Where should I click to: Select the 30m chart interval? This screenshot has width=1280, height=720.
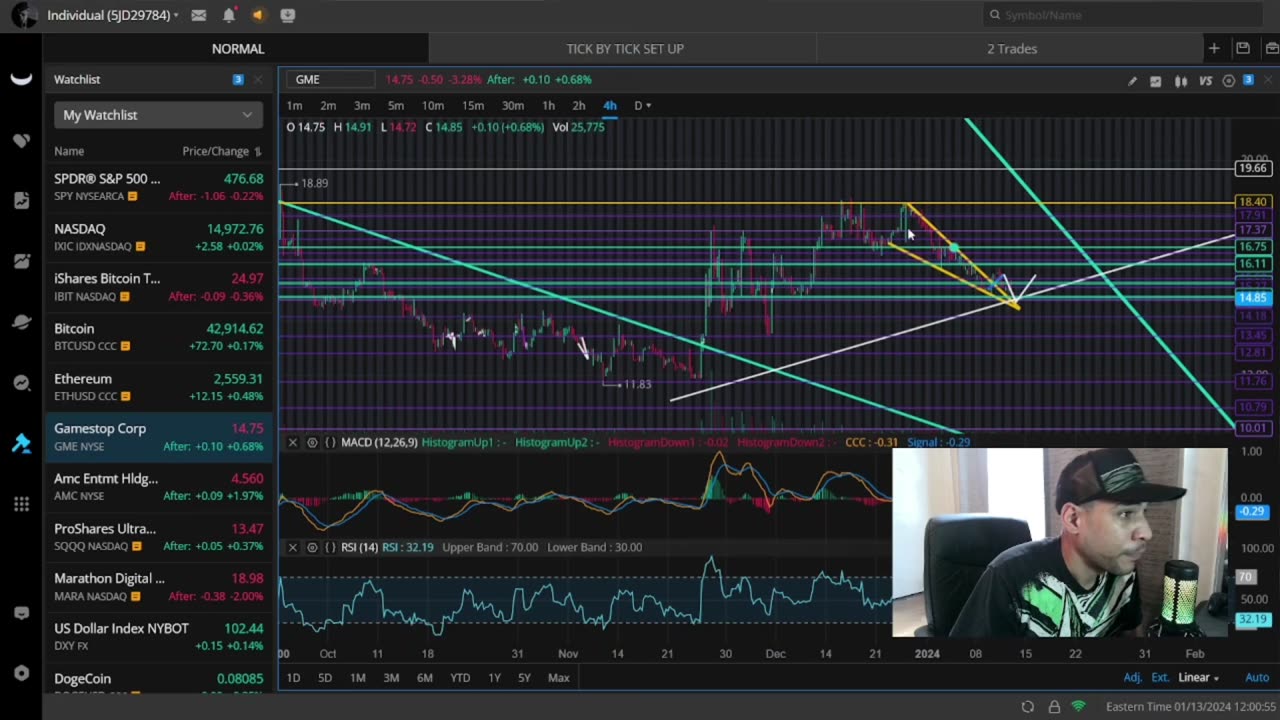pos(512,105)
